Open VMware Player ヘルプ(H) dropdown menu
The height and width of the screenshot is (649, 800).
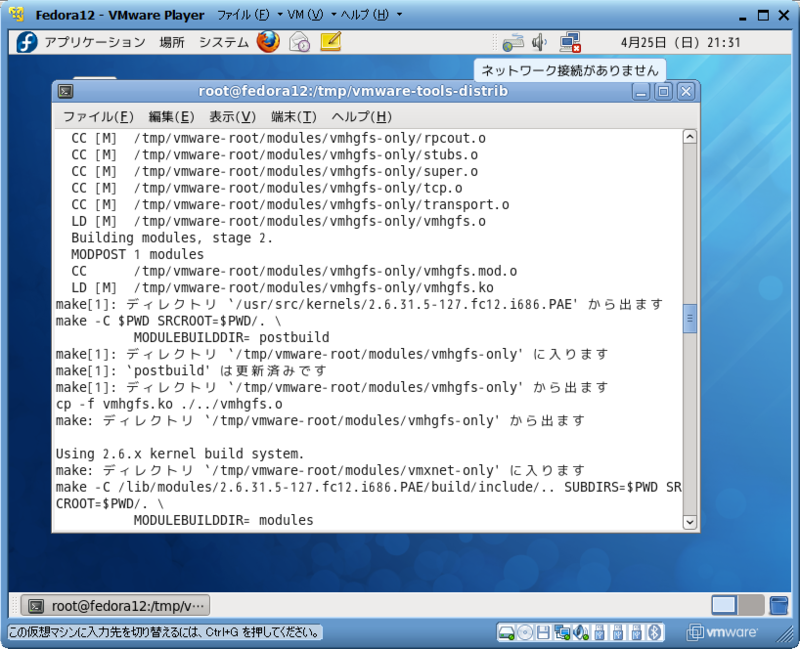tap(371, 15)
